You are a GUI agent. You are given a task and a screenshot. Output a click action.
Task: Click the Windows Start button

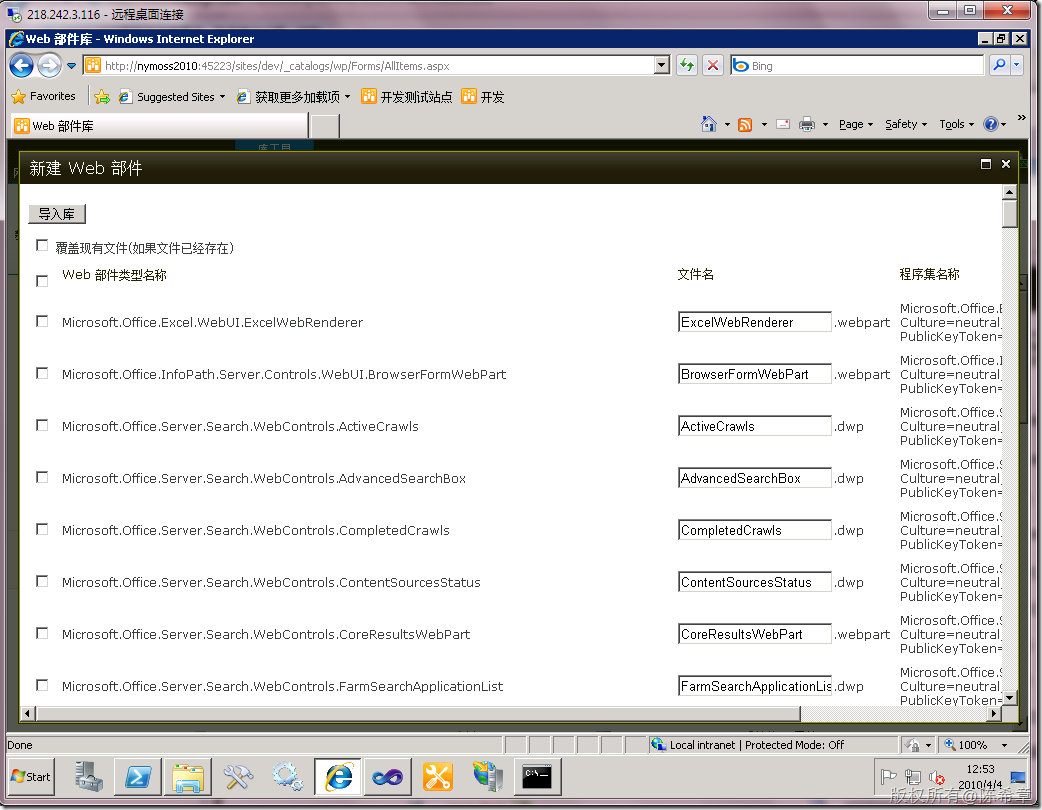tap(31, 776)
